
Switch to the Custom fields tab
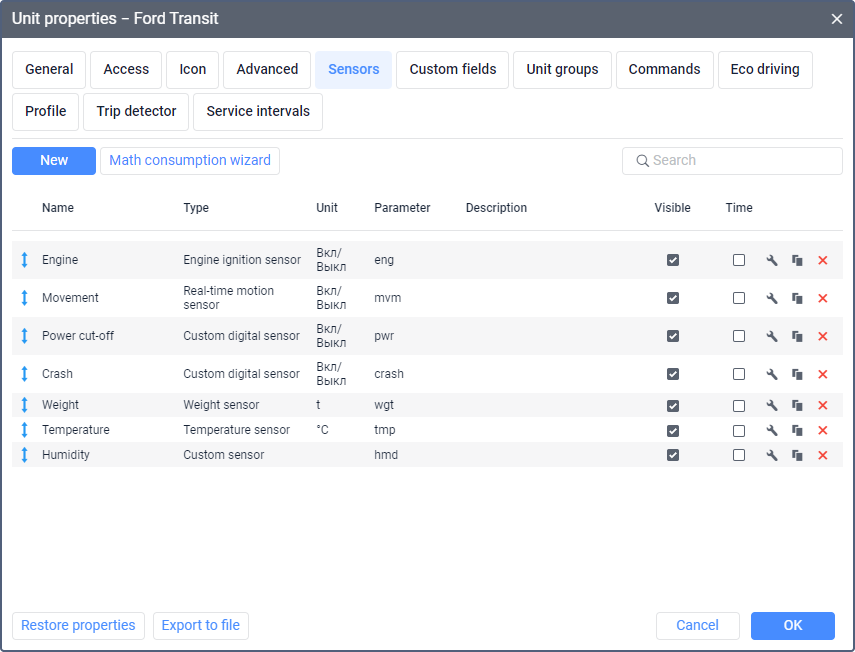pos(453,70)
